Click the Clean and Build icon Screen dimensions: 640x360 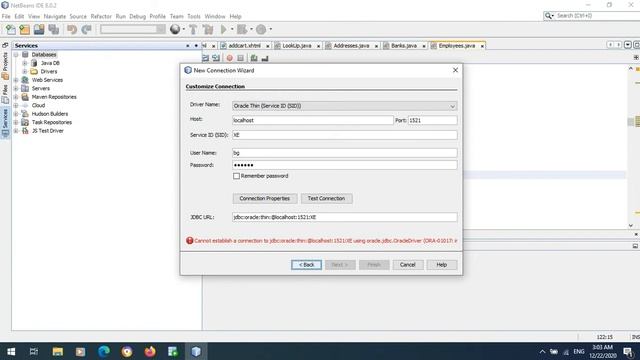point(208,29)
